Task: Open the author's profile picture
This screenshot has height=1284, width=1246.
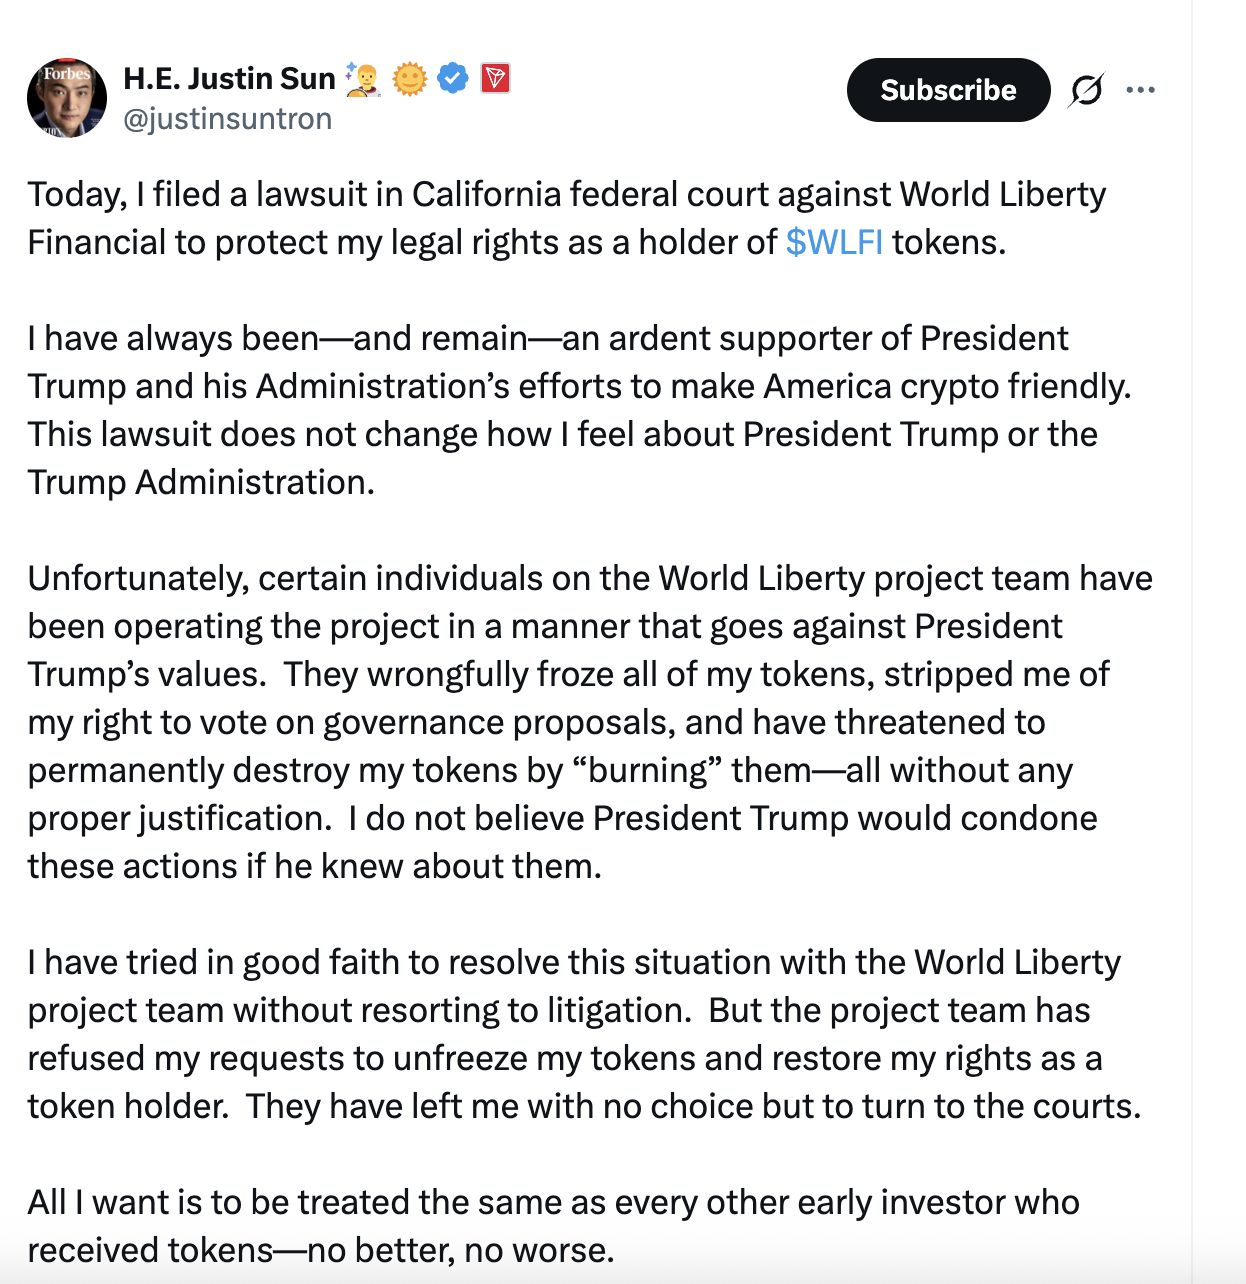Action: tap(67, 98)
